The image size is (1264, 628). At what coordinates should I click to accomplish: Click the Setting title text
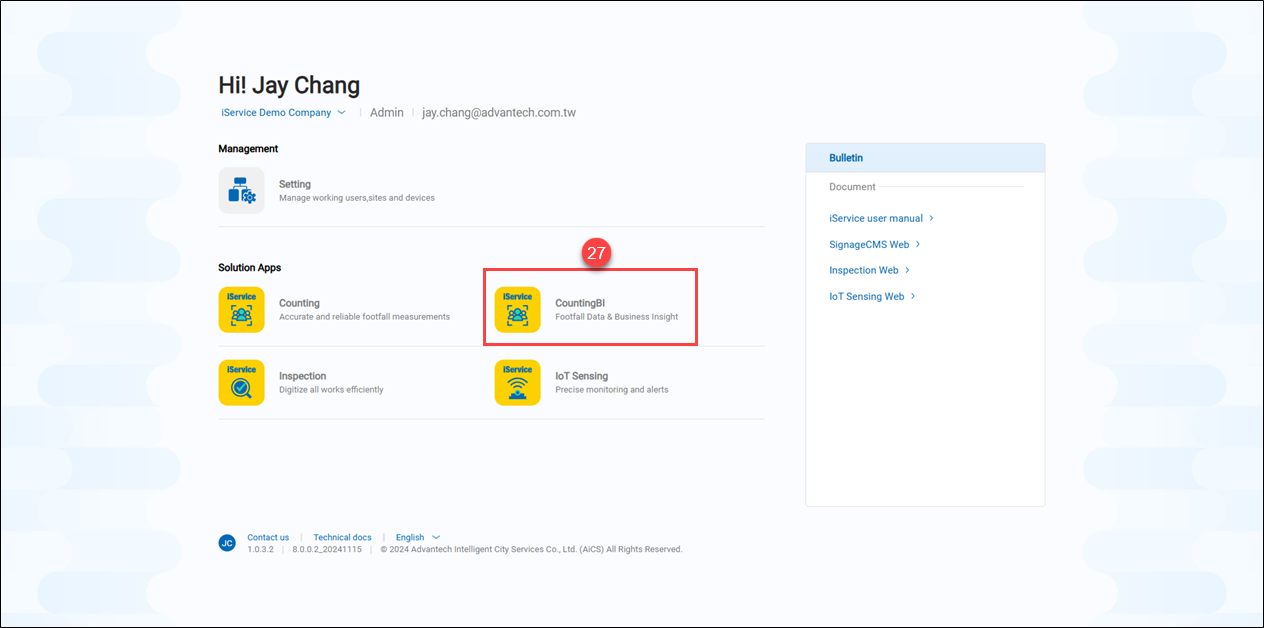point(295,184)
